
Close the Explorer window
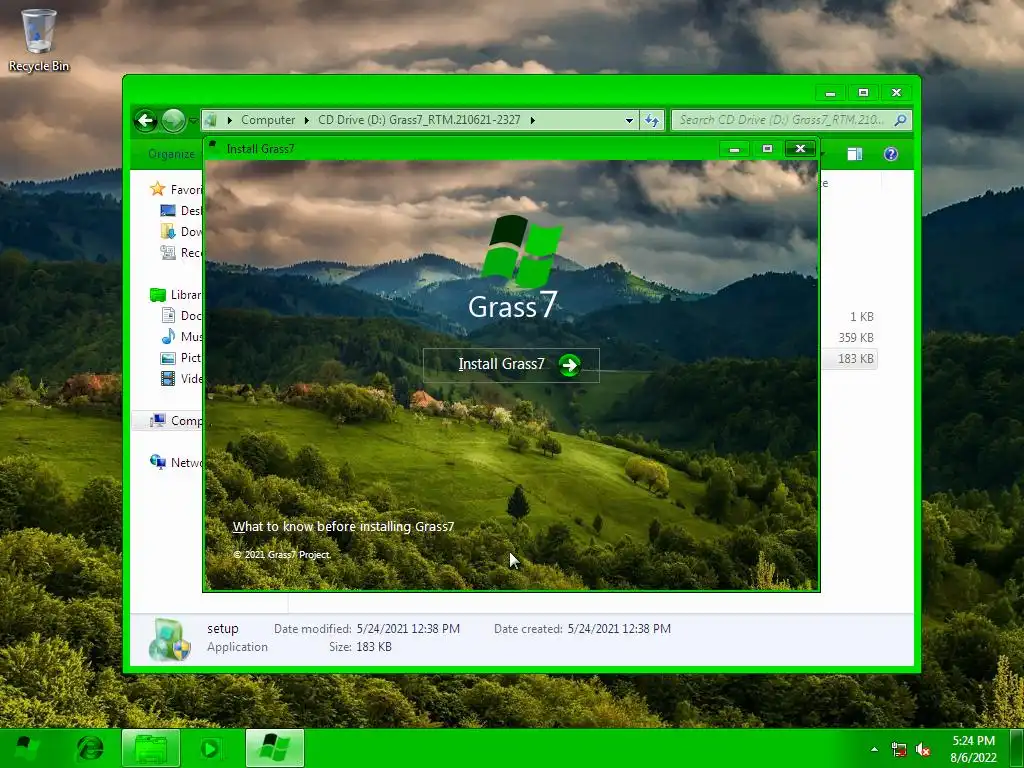click(x=896, y=93)
